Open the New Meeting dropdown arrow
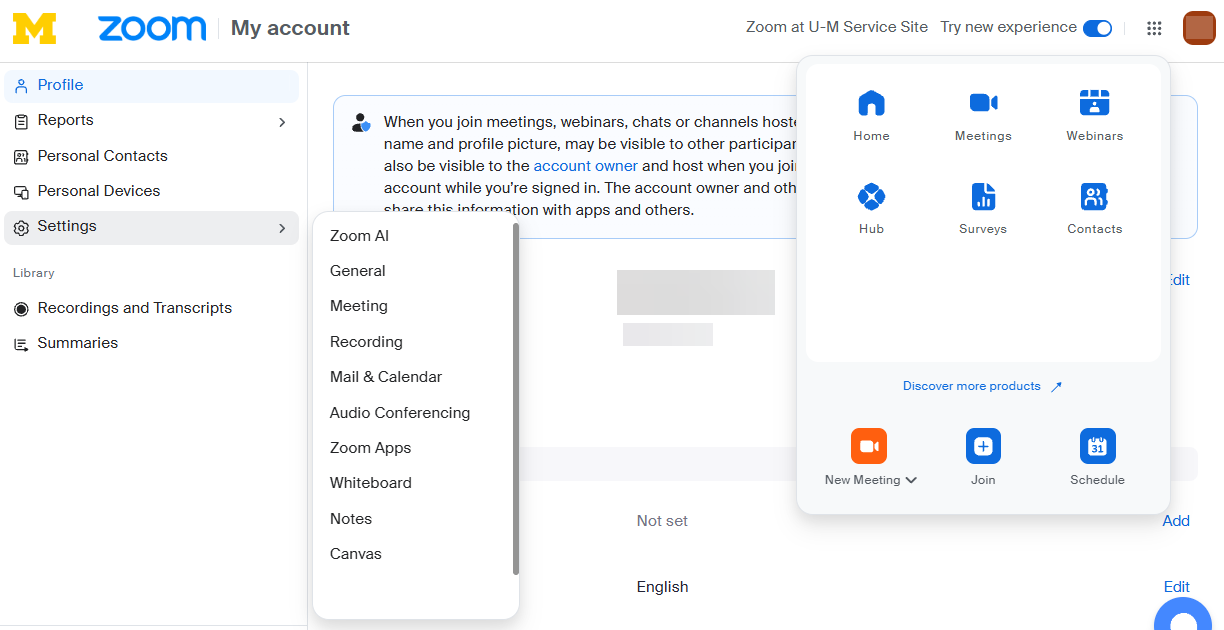This screenshot has height=630, width=1224. pos(911,480)
